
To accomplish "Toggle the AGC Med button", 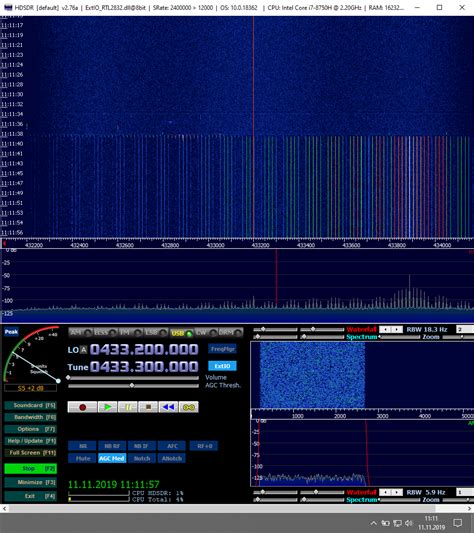I will tap(112, 458).
